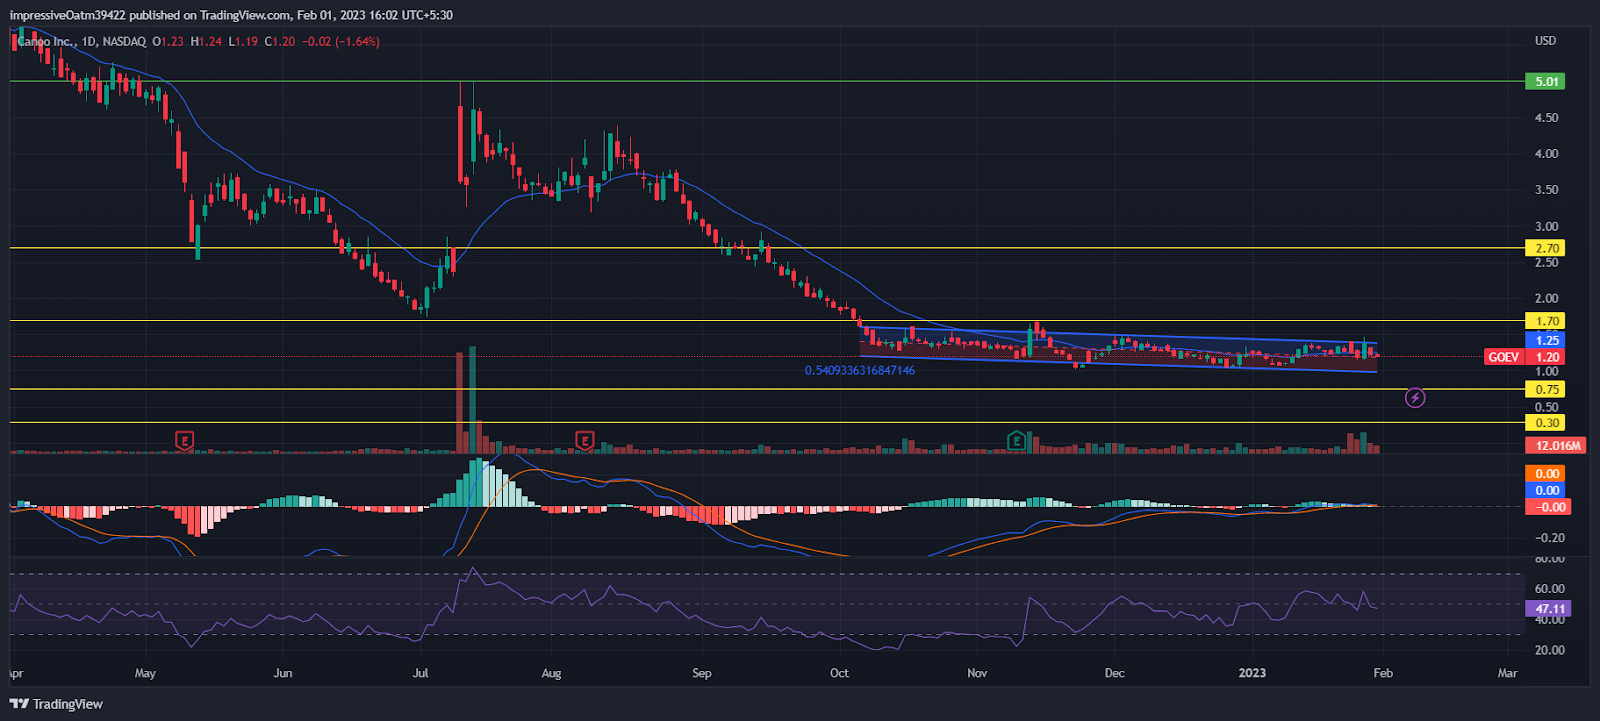Click the open value O1.23
Screen dimensions: 1600x721
(168, 41)
